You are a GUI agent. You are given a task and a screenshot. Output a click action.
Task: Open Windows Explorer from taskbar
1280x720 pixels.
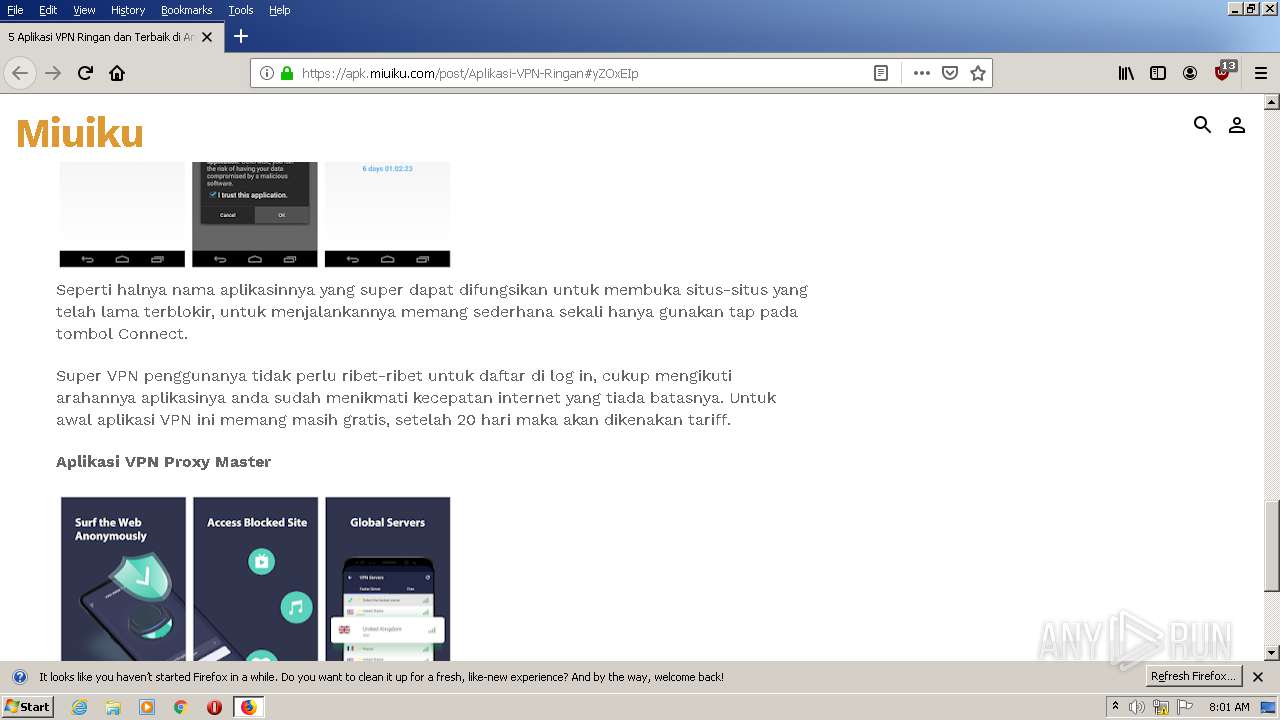[113, 707]
